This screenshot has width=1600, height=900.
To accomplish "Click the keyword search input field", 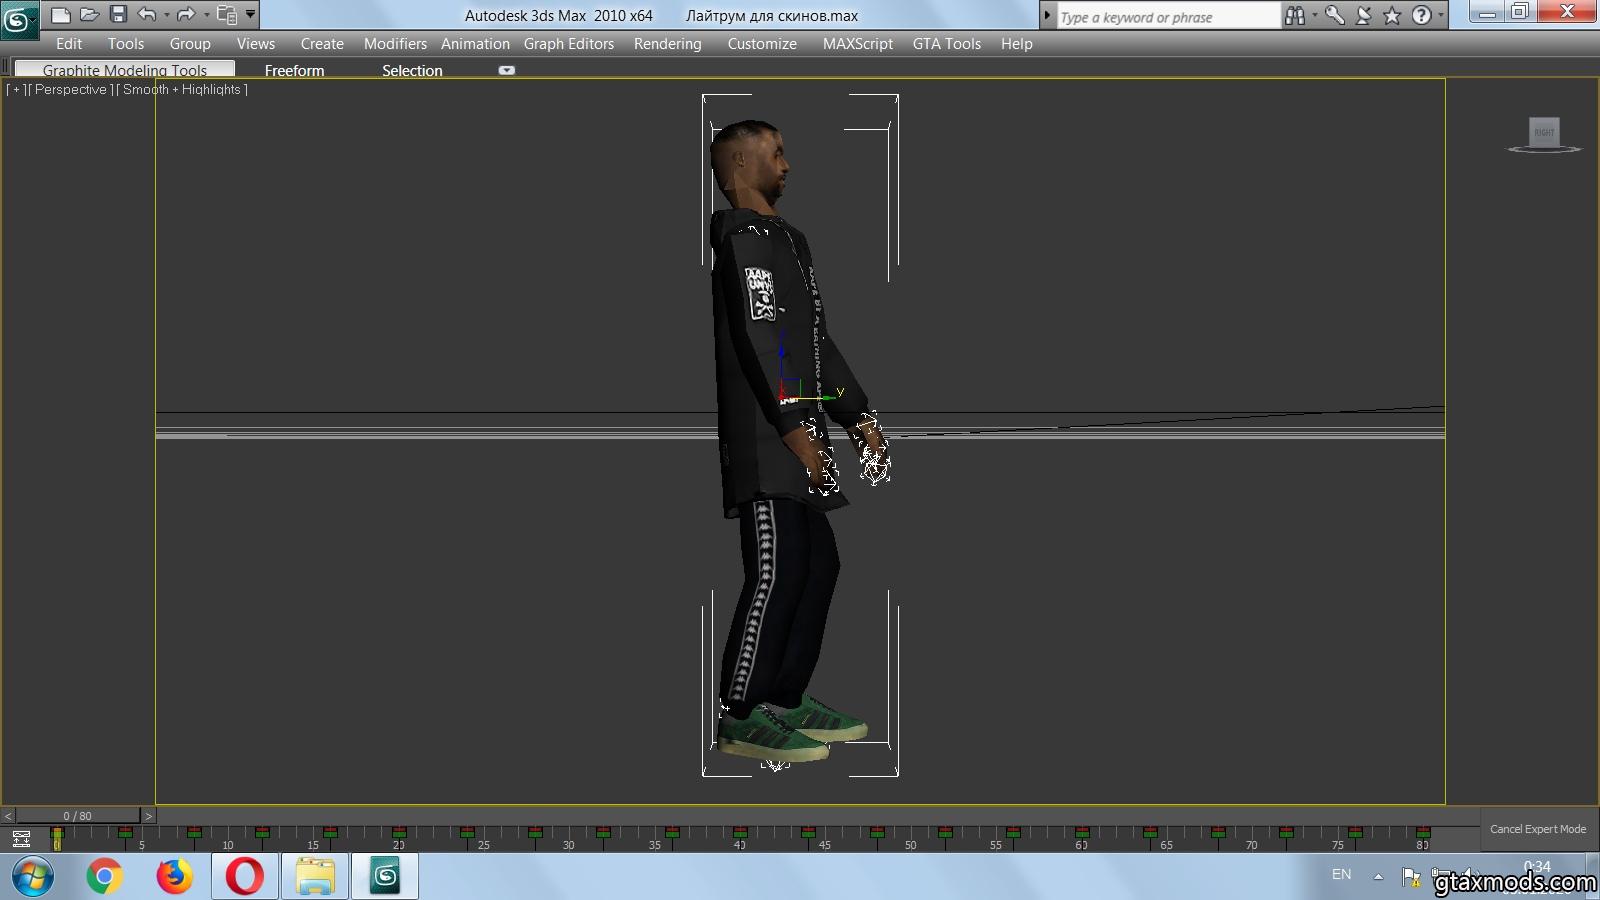I will (x=1166, y=17).
